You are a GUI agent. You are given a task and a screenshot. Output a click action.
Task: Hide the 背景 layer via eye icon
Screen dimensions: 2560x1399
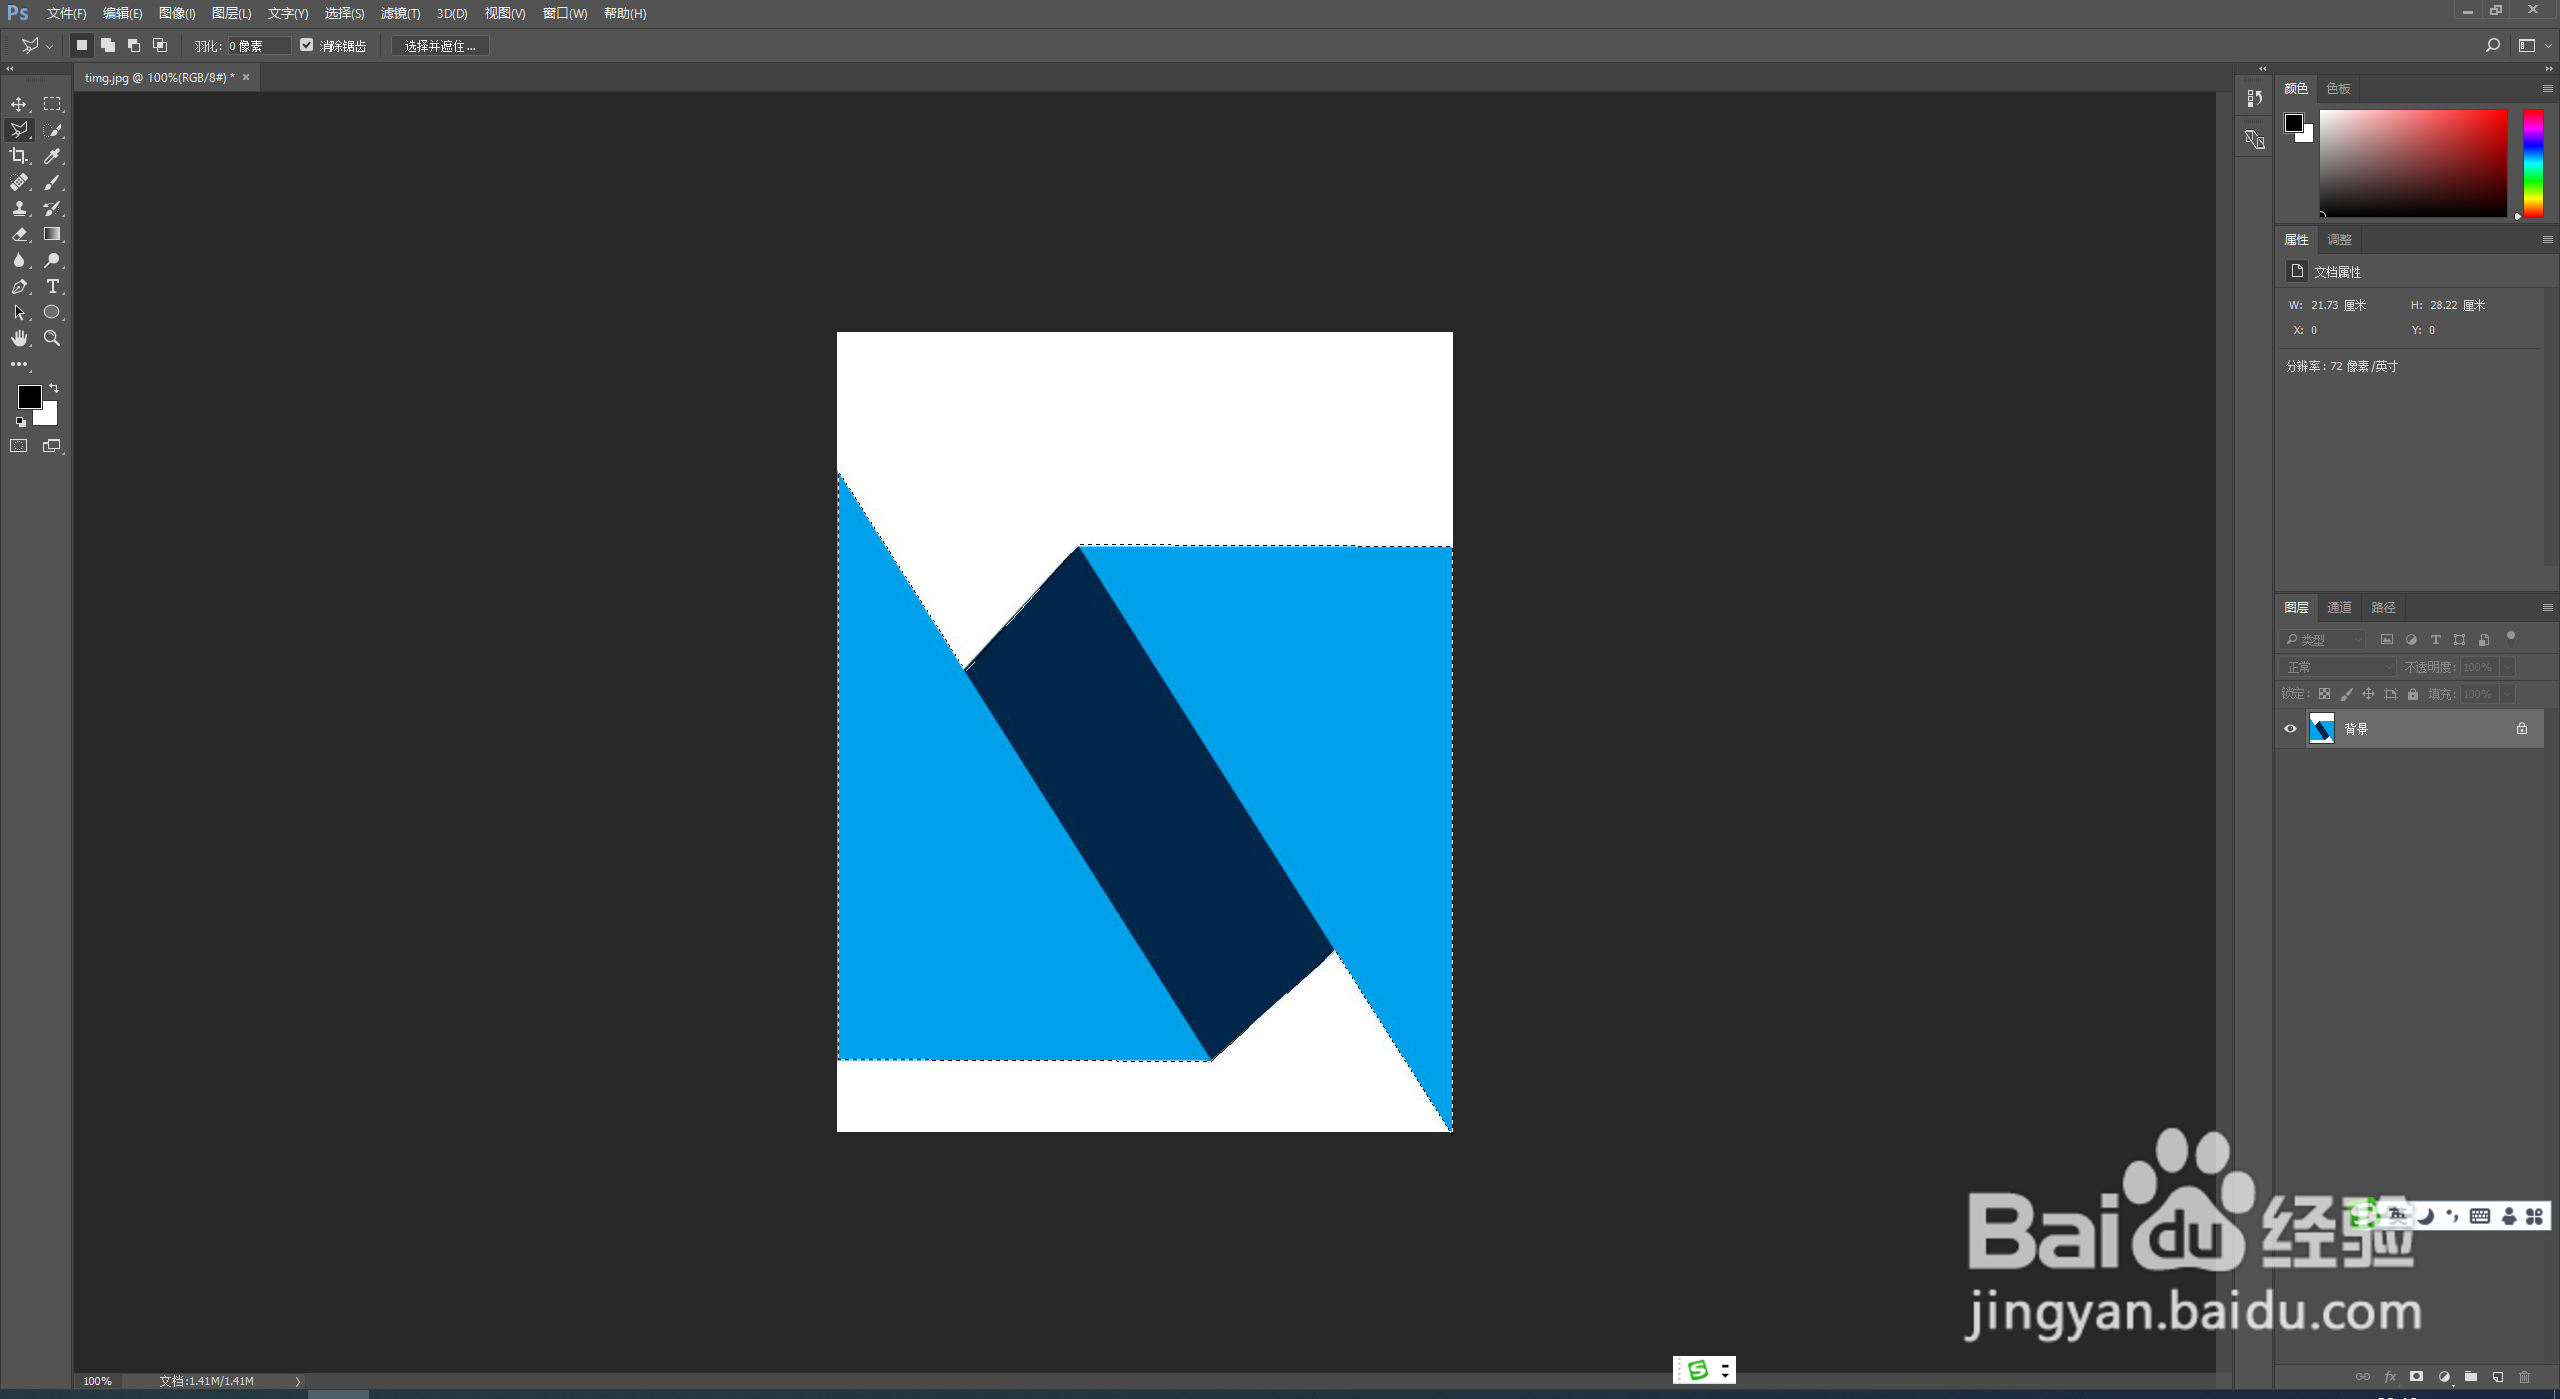[2290, 729]
